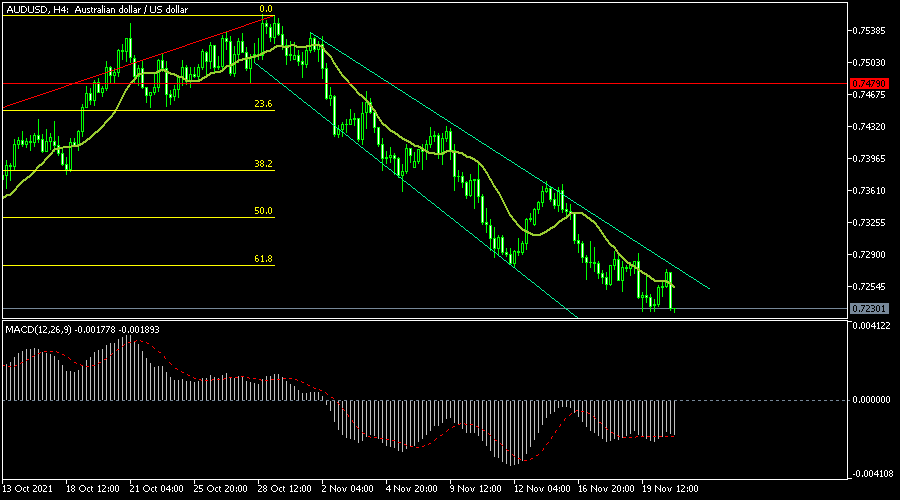
Task: Click the -0.004108 MACD scale value
Action: [x=872, y=474]
